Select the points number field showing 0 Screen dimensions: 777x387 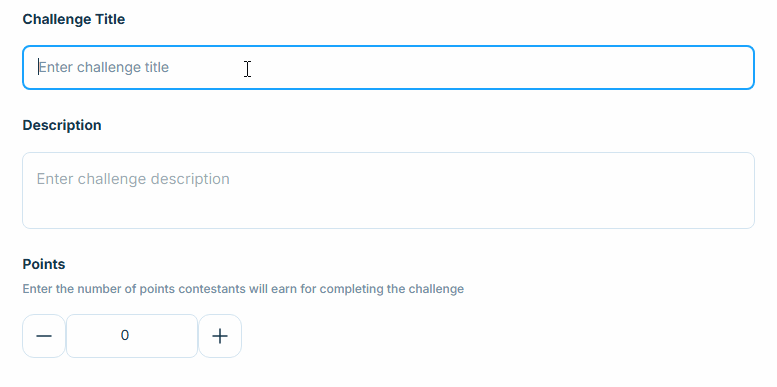[x=132, y=336]
